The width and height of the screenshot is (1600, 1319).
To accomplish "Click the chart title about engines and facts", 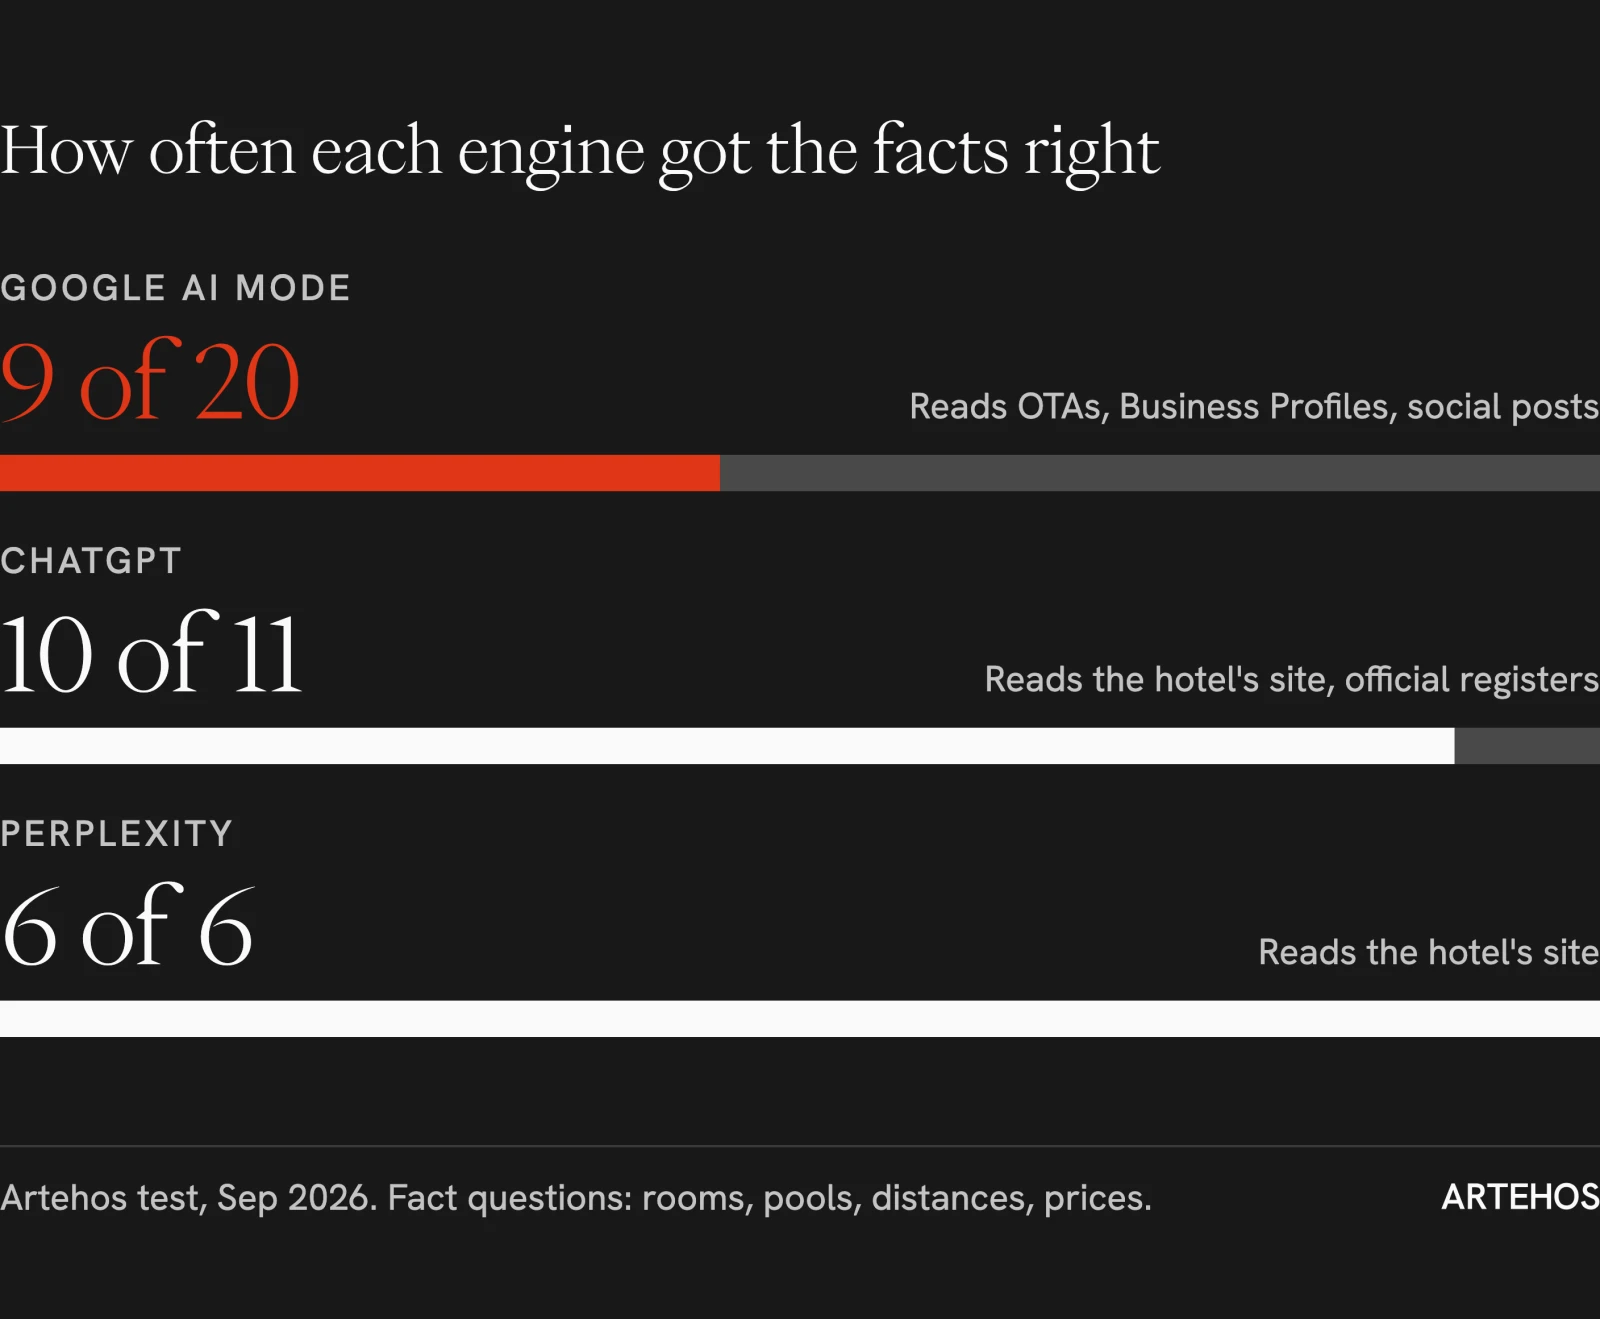I will 580,152.
